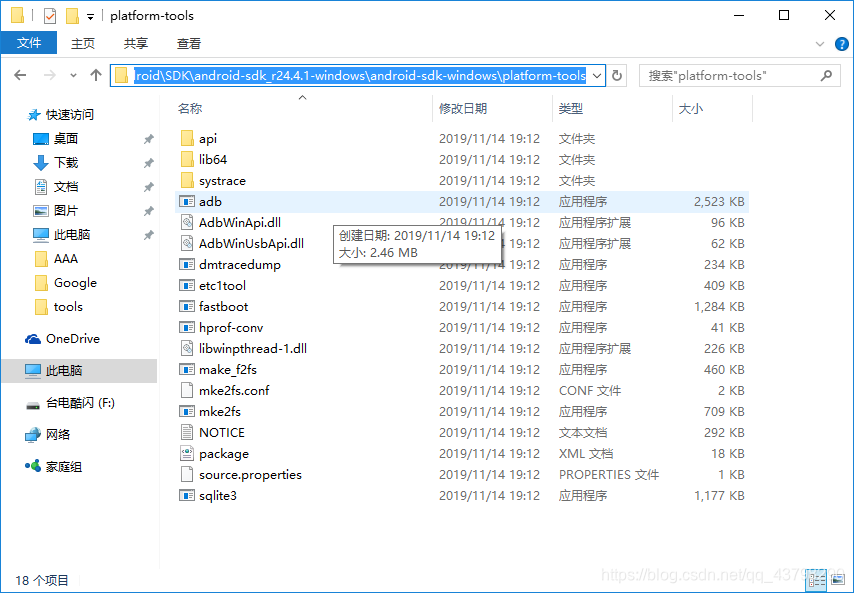Click the api folder icon
The image size is (854, 593).
[x=187, y=138]
